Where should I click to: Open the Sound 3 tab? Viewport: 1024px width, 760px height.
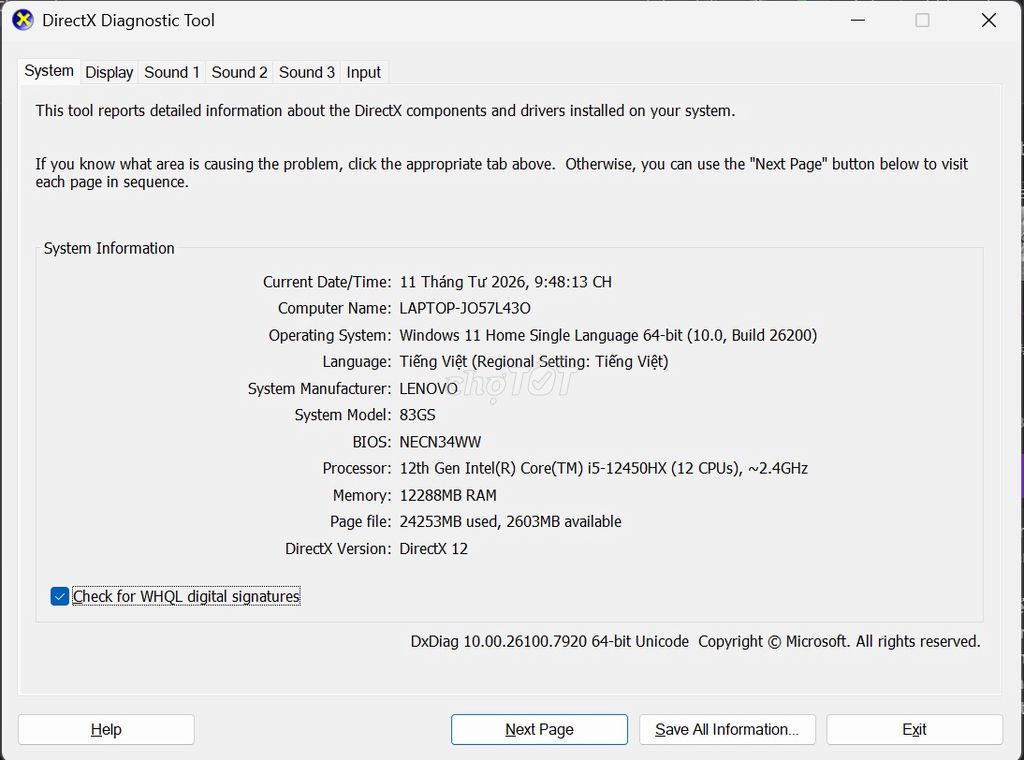307,72
